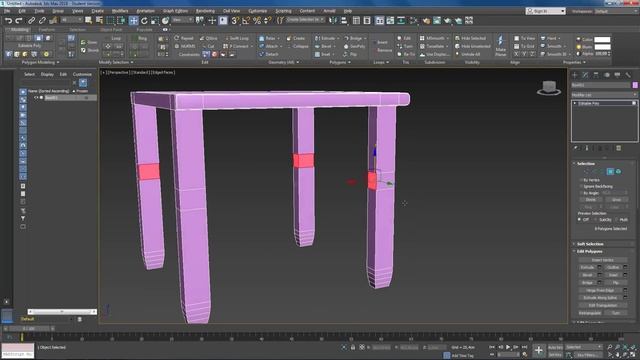Screen dimensions: 640x360
Task: Click Hide Selected in Visibility panel
Action: pos(470,38)
